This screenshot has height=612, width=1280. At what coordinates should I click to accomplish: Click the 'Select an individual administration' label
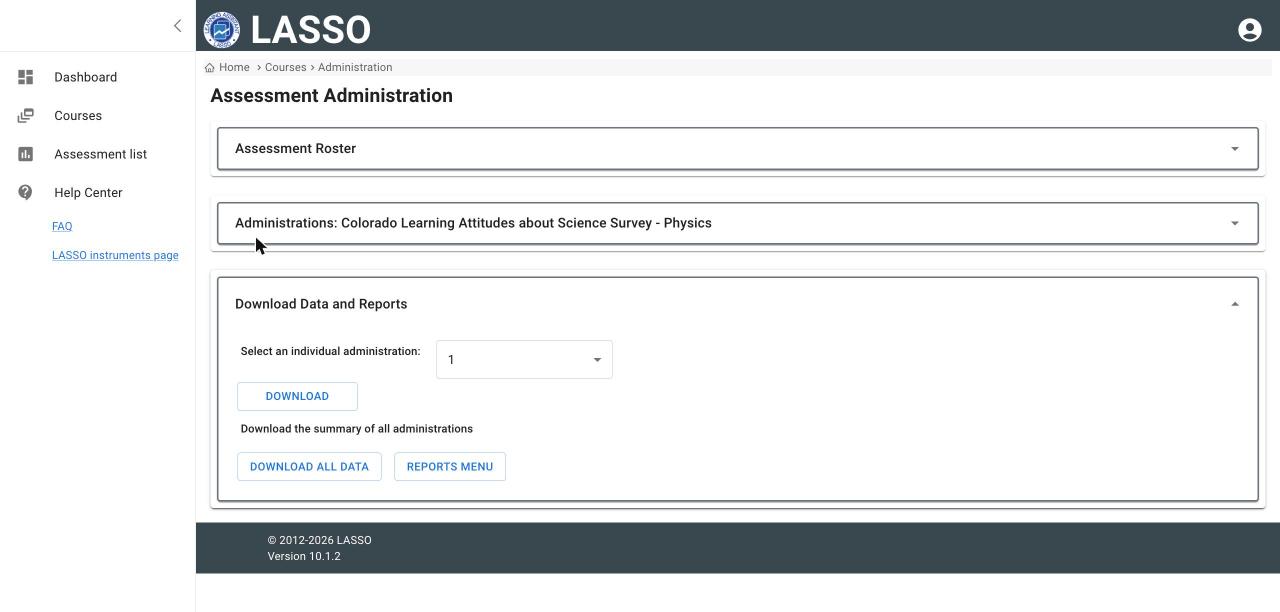[x=330, y=351]
